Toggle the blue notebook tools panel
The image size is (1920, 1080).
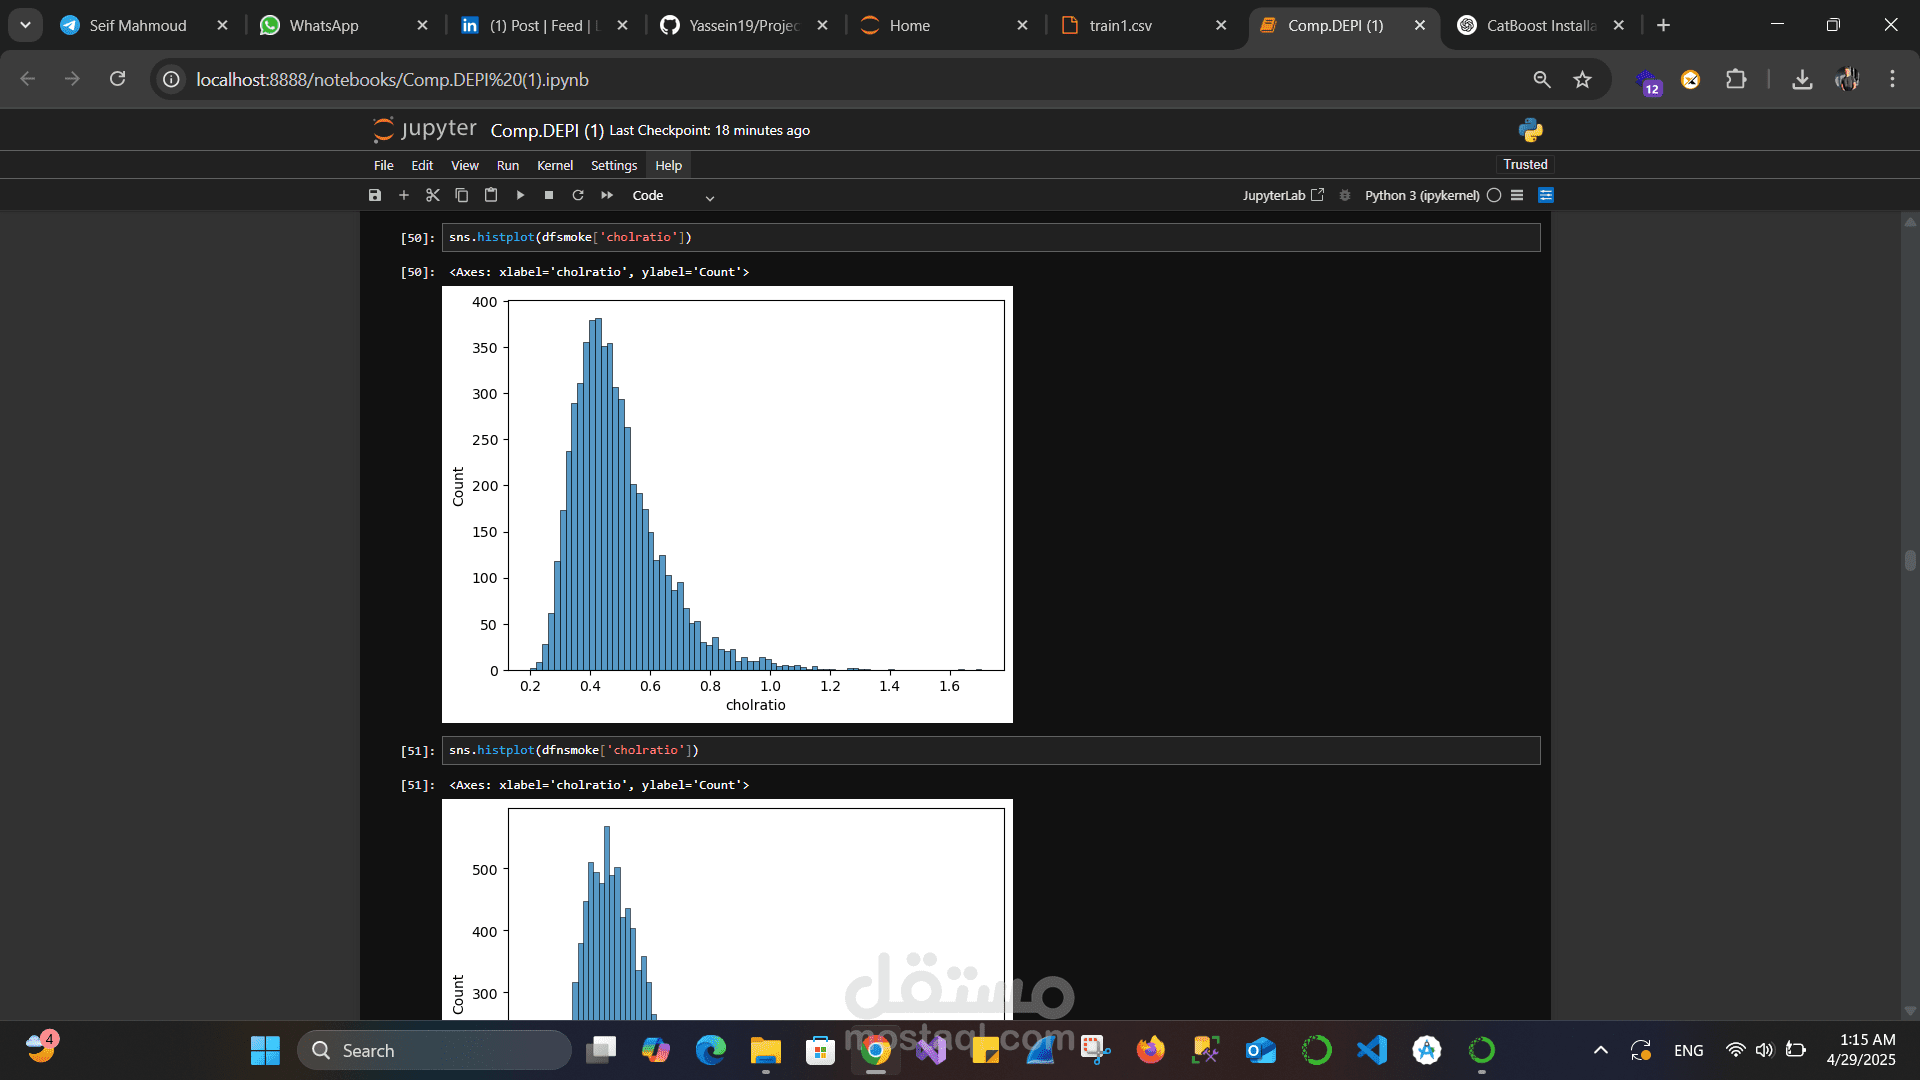point(1546,195)
